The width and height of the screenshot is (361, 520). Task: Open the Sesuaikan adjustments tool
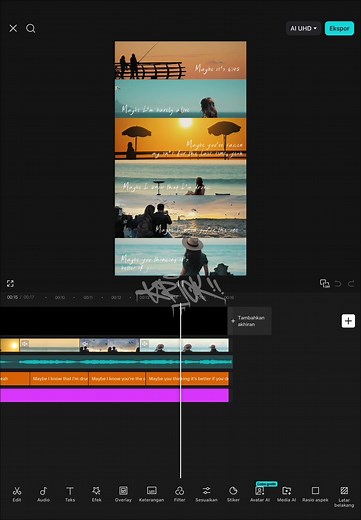[x=206, y=494]
